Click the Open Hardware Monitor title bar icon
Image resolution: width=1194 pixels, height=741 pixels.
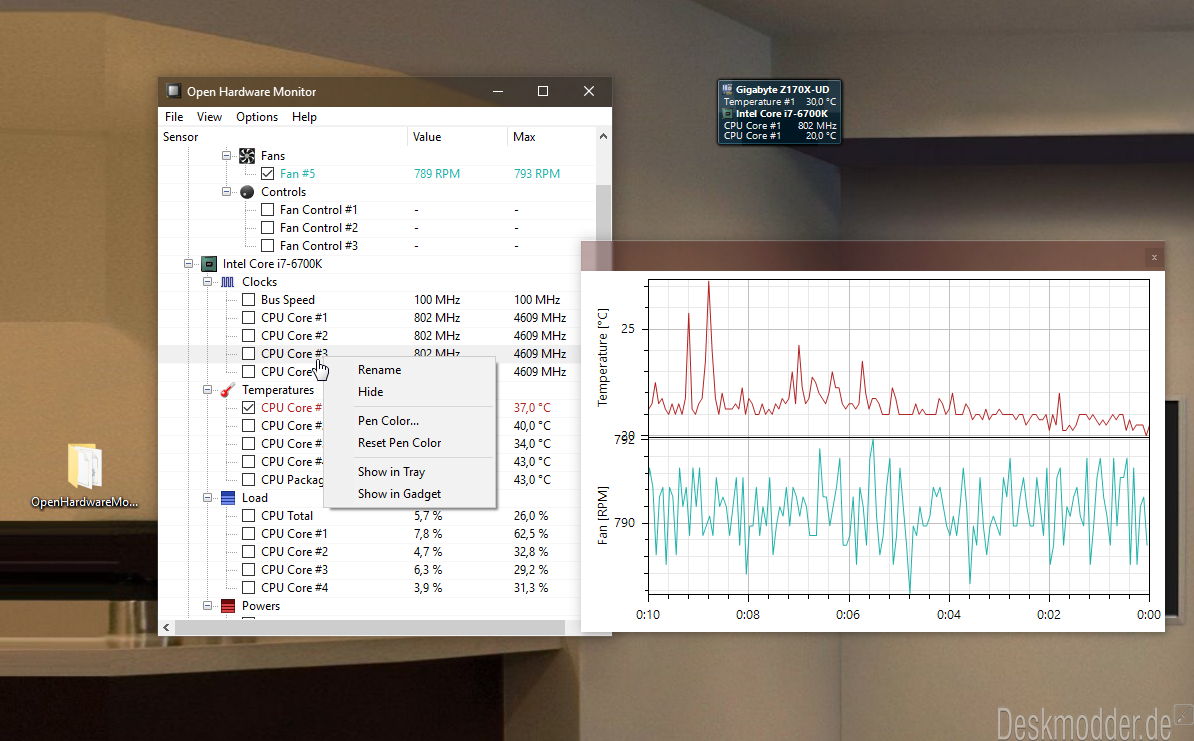[174, 91]
